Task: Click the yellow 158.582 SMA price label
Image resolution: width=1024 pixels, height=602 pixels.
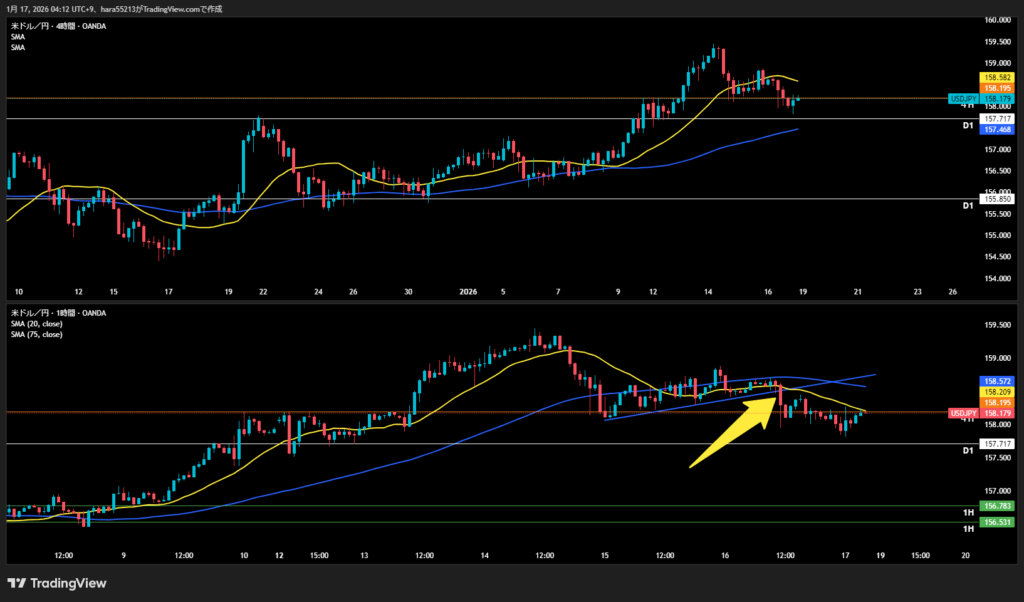Action: tap(997, 77)
